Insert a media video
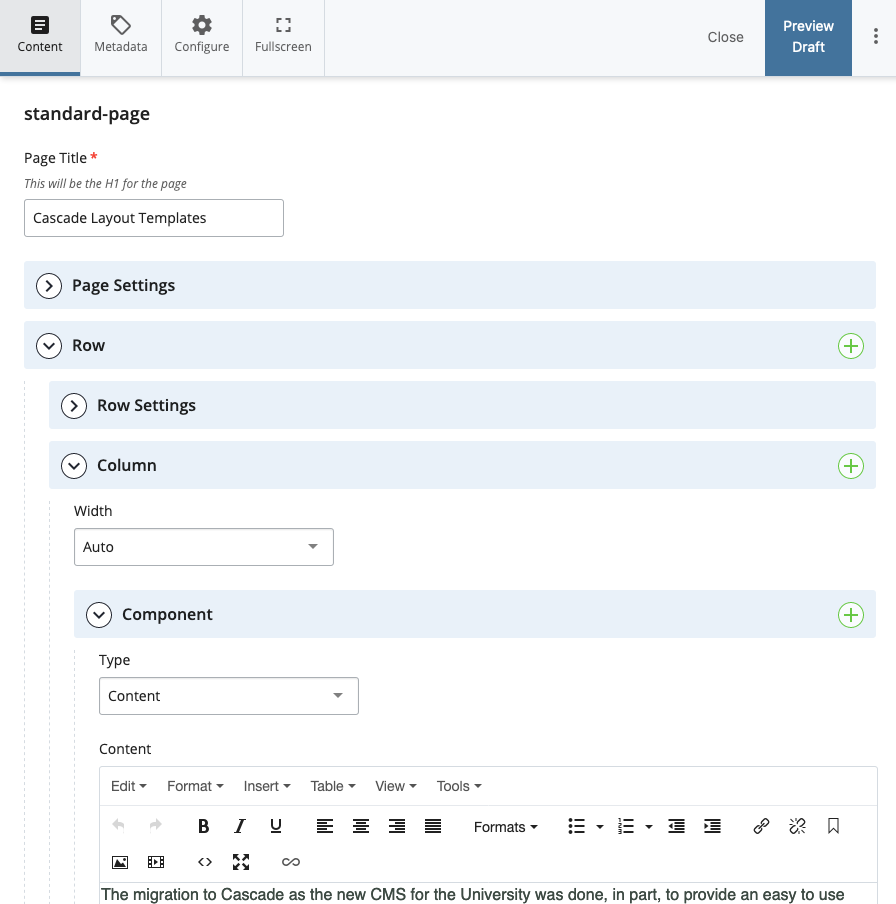This screenshot has height=904, width=896. pos(156,862)
